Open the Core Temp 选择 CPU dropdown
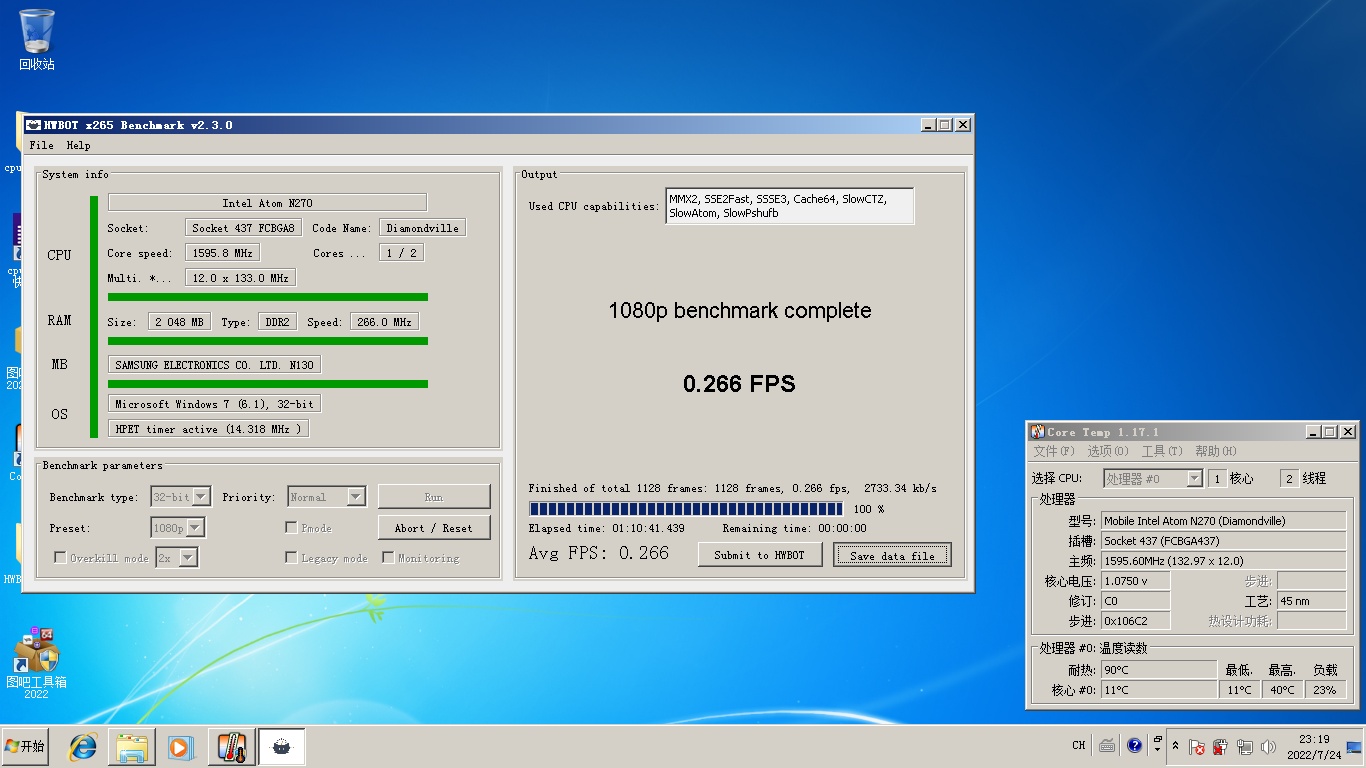This screenshot has height=768, width=1366. [x=1153, y=479]
